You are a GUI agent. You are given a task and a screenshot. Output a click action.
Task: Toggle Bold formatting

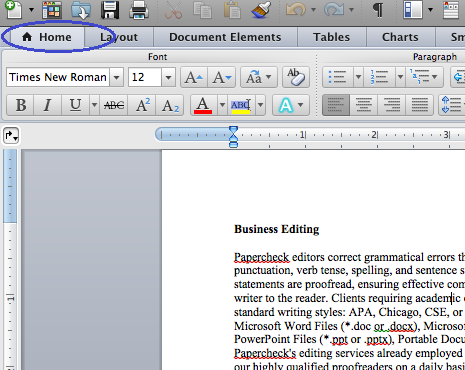(20, 105)
